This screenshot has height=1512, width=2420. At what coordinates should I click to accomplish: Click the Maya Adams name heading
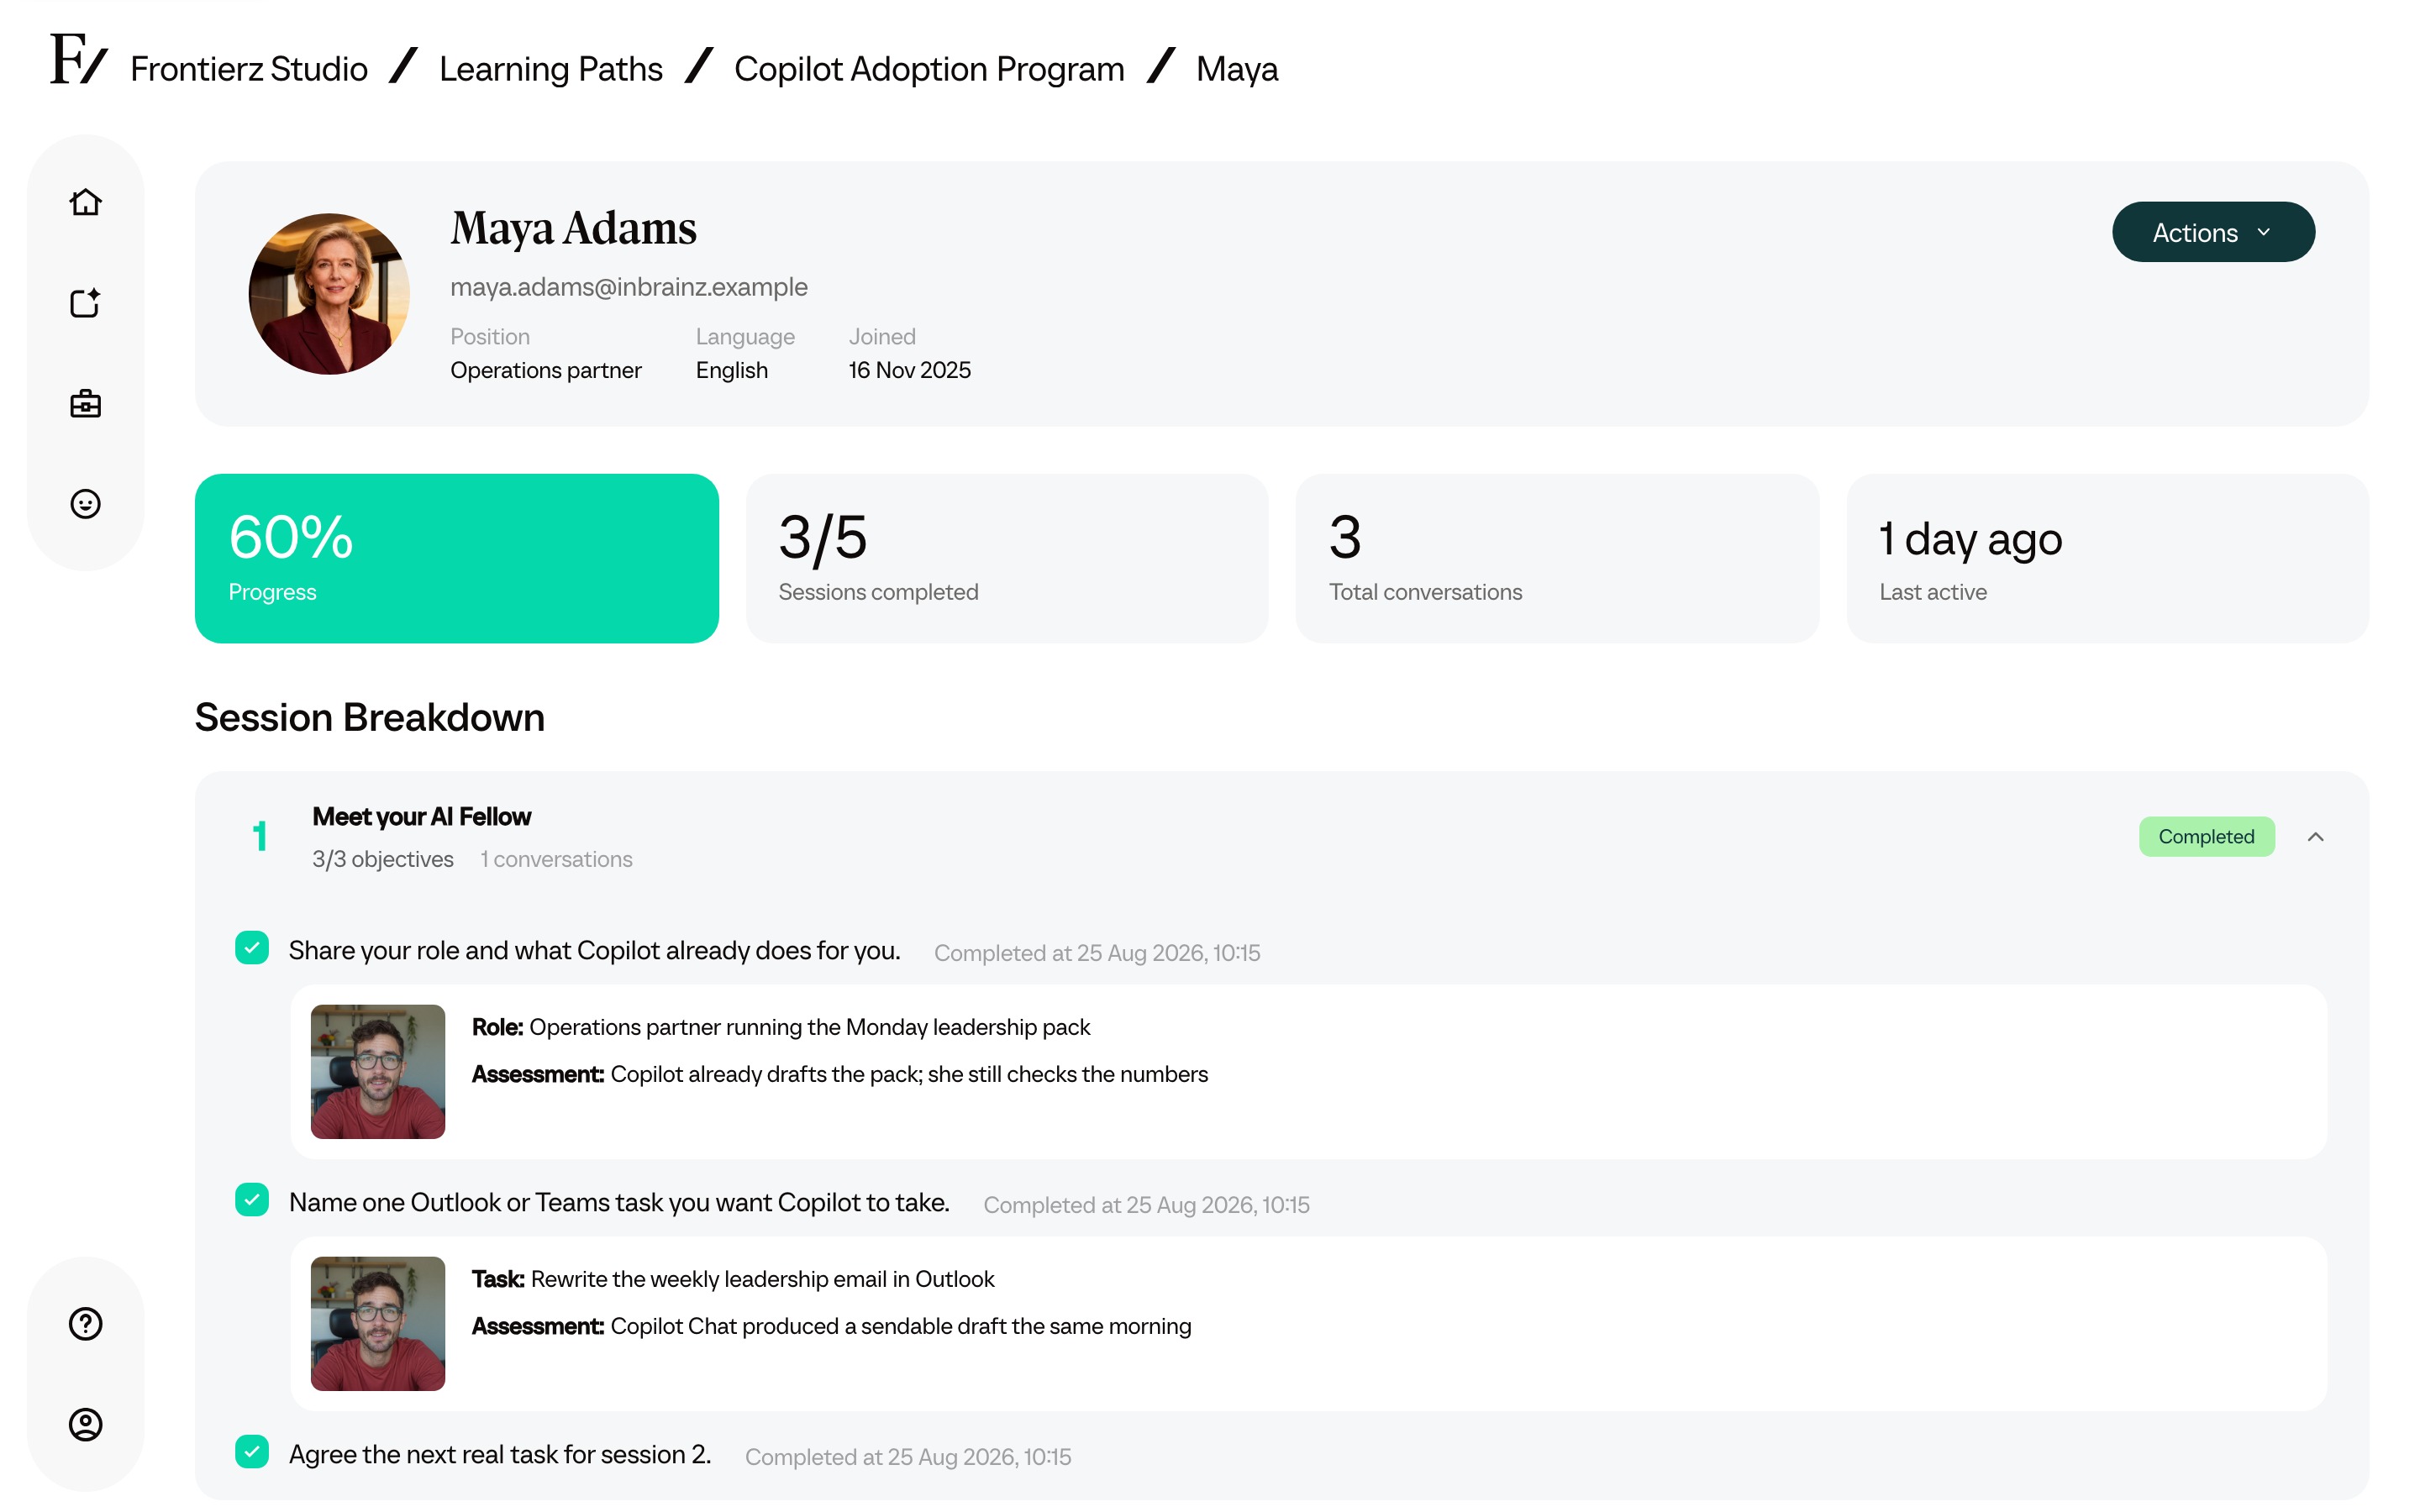pos(573,228)
